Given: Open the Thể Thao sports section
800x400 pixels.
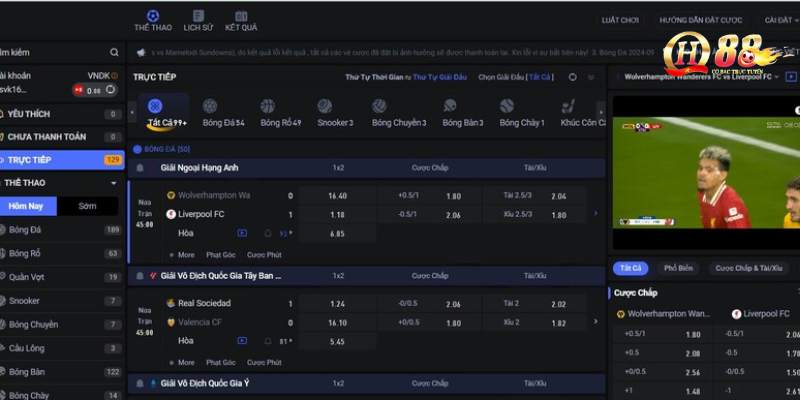Looking at the screenshot, I should click(x=153, y=21).
